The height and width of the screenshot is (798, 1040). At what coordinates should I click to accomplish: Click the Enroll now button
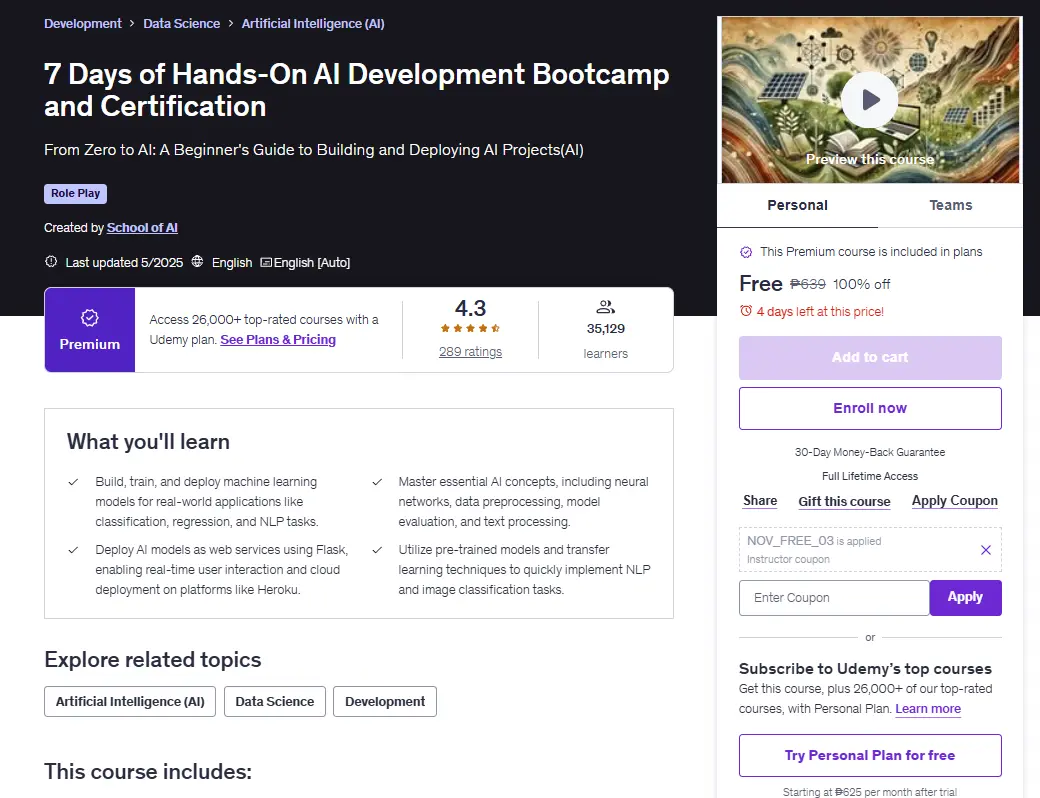(870, 408)
